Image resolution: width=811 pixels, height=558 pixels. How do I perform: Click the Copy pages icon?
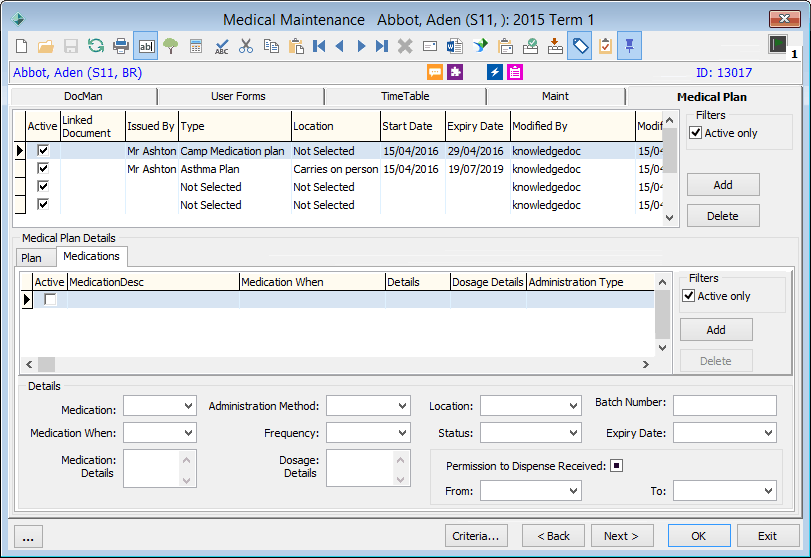[271, 46]
